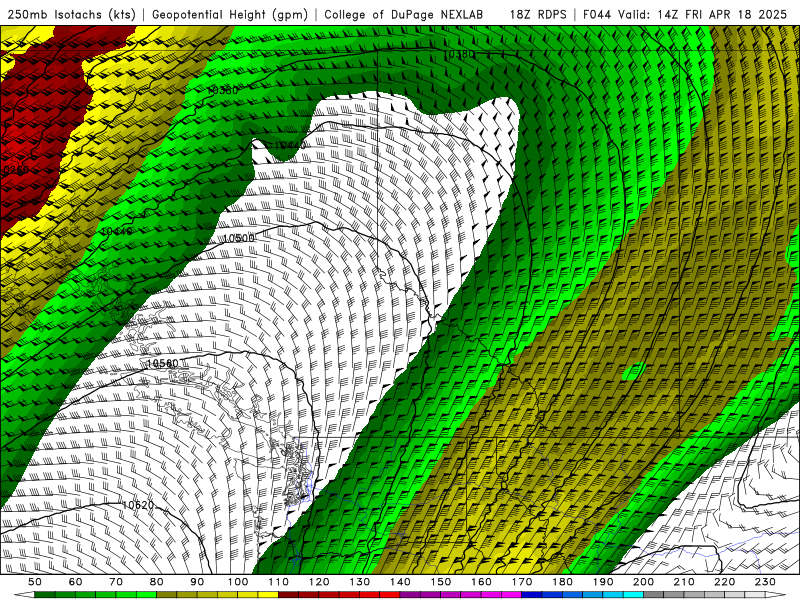This screenshot has width=800, height=600.
Task: Click the 10500 height contour label
Action: click(x=239, y=238)
